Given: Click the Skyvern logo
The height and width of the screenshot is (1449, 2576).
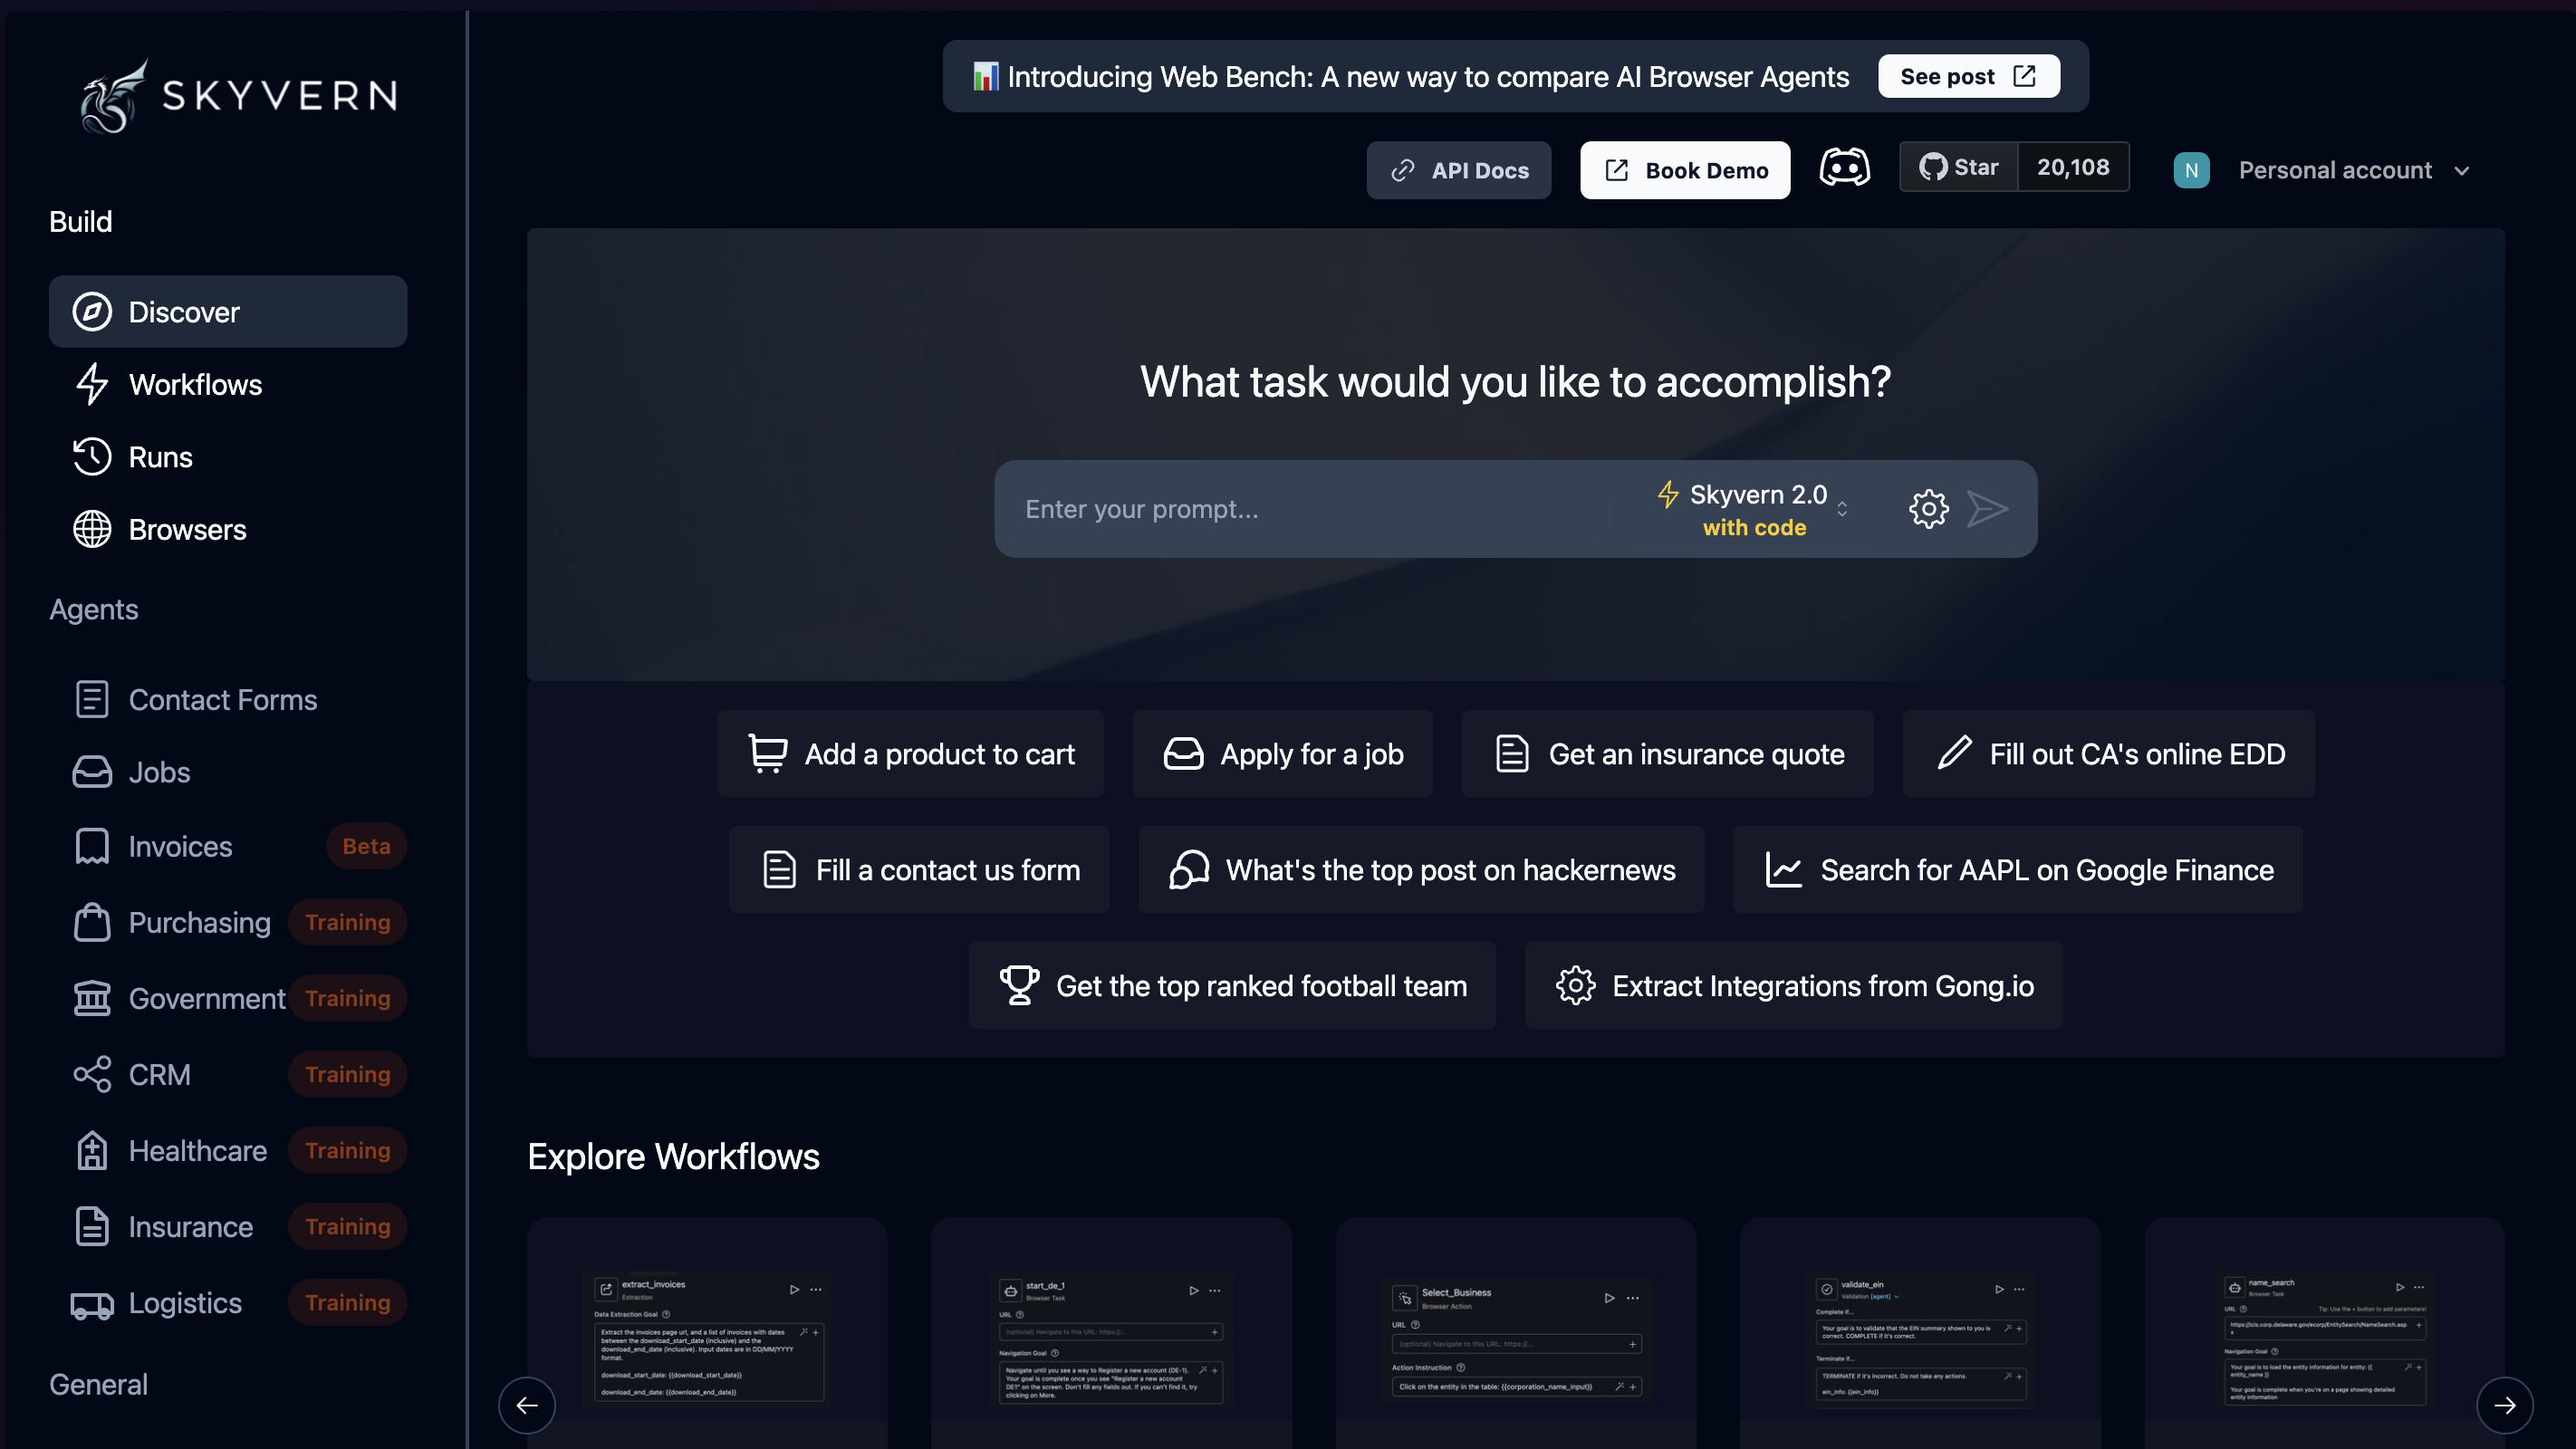Looking at the screenshot, I should (238, 96).
